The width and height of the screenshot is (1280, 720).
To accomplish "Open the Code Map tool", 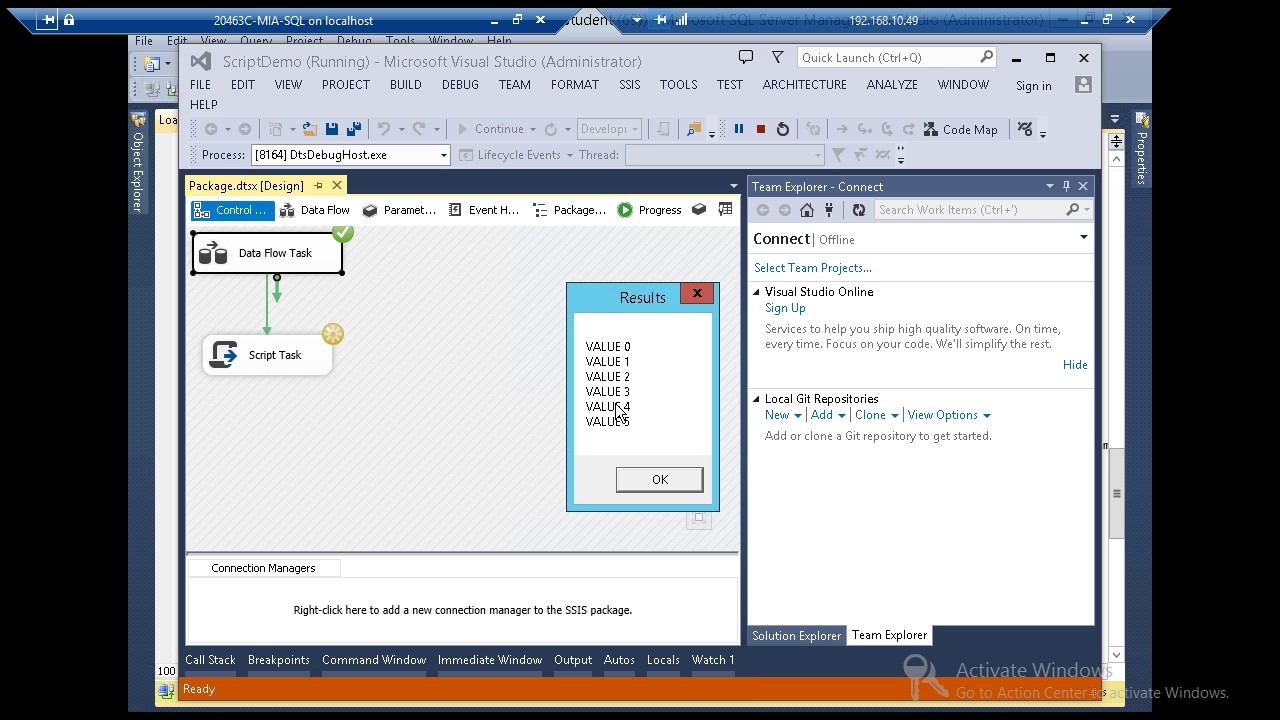I will point(961,129).
